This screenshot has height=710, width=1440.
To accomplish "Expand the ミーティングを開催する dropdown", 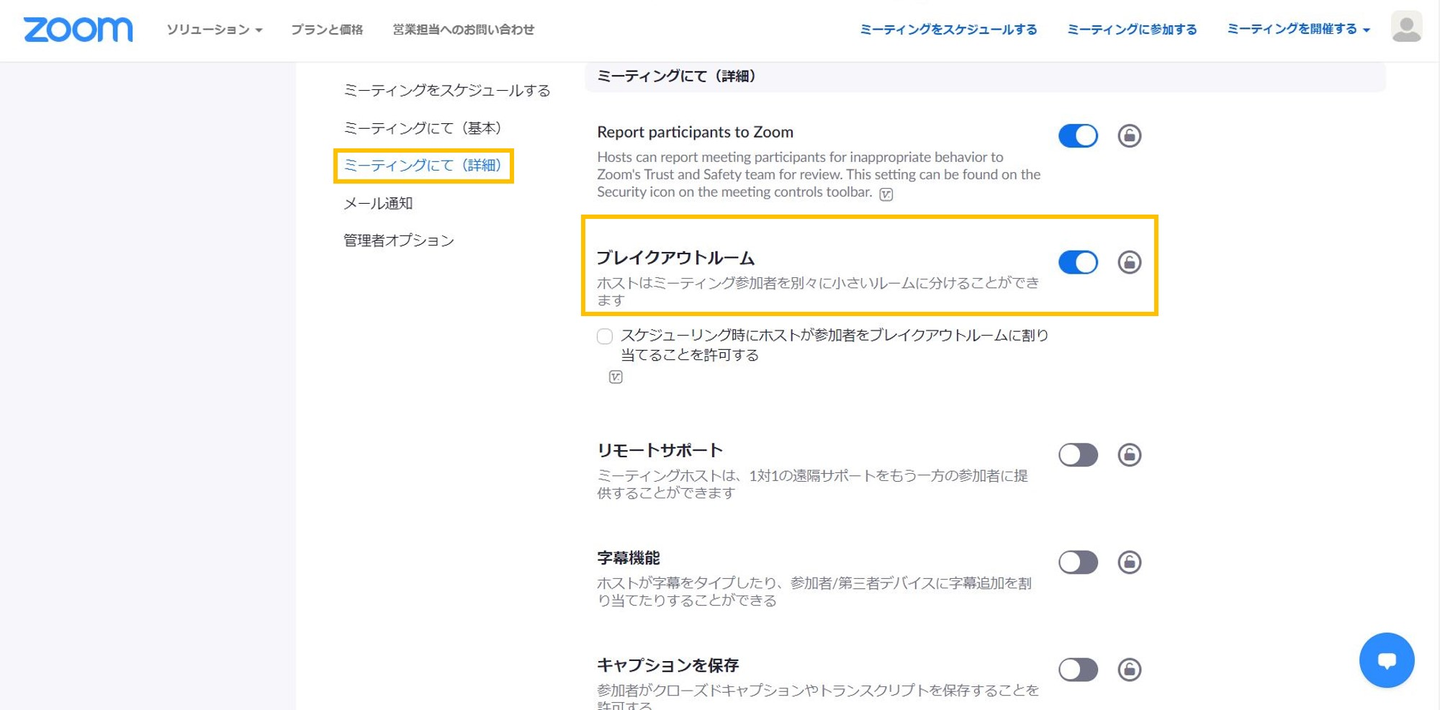I will (1298, 29).
